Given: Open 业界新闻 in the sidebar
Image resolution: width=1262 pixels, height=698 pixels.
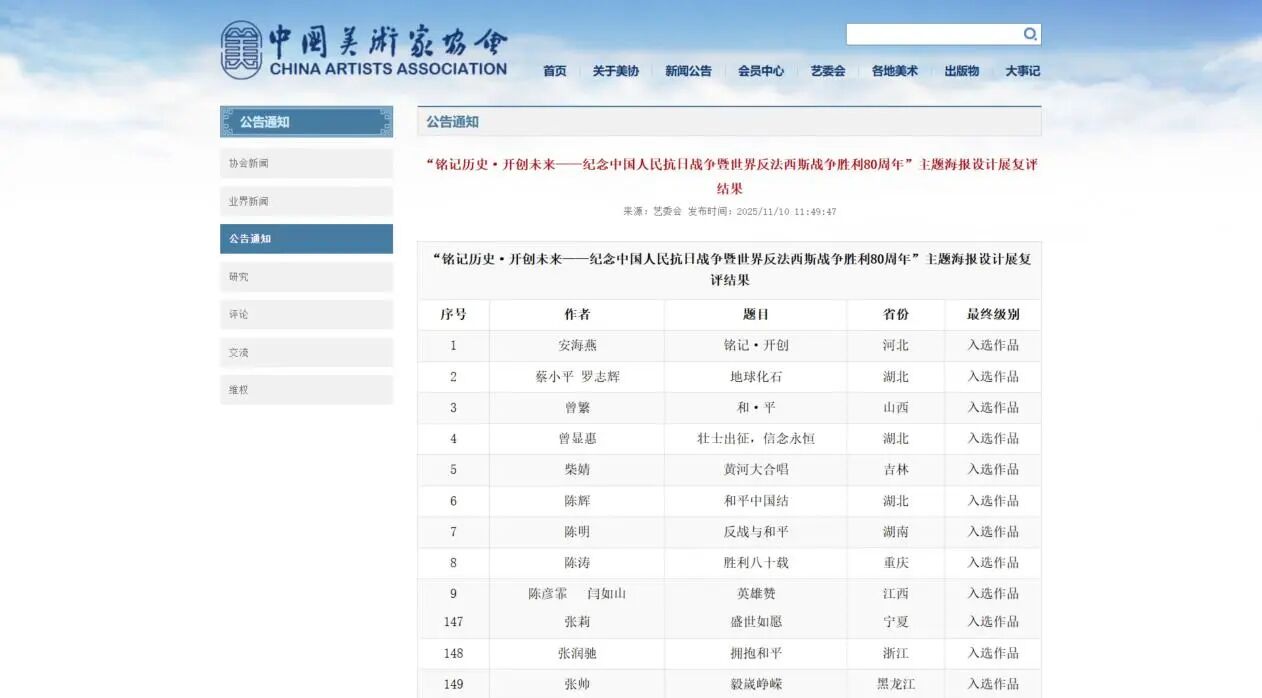Looking at the screenshot, I should pyautogui.click(x=306, y=201).
